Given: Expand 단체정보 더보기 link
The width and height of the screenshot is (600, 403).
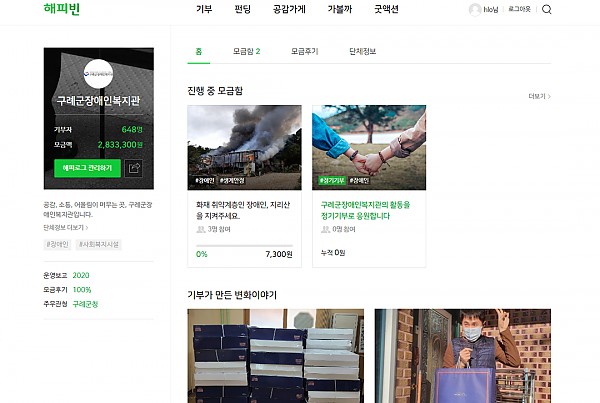Looking at the screenshot, I should tap(65, 227).
